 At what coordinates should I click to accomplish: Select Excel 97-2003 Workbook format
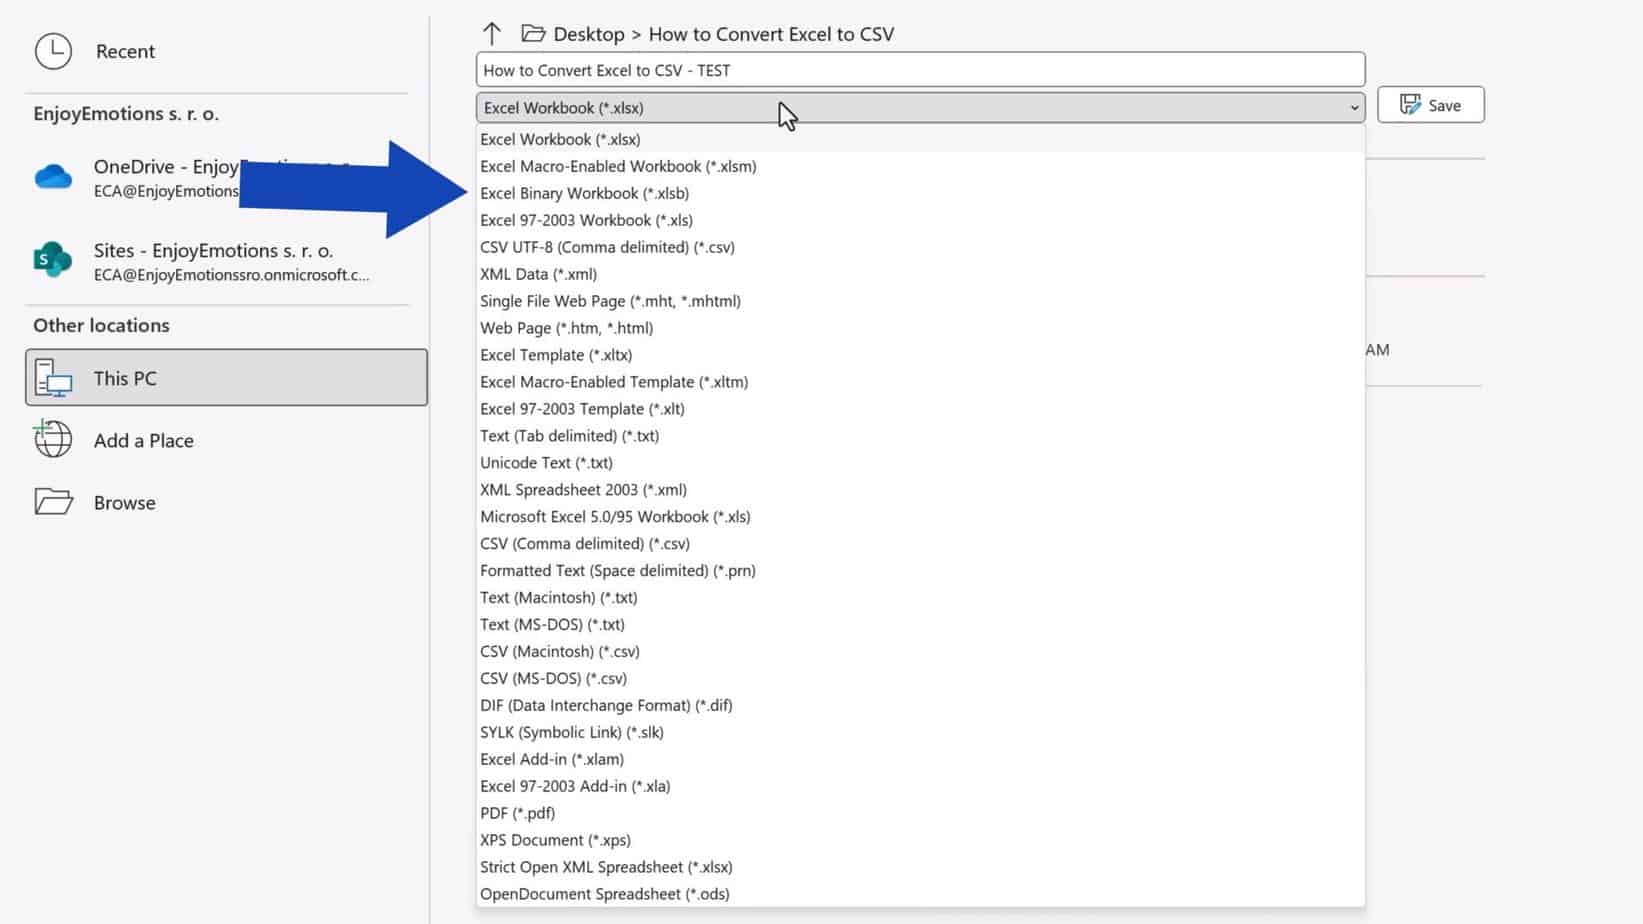coord(586,220)
